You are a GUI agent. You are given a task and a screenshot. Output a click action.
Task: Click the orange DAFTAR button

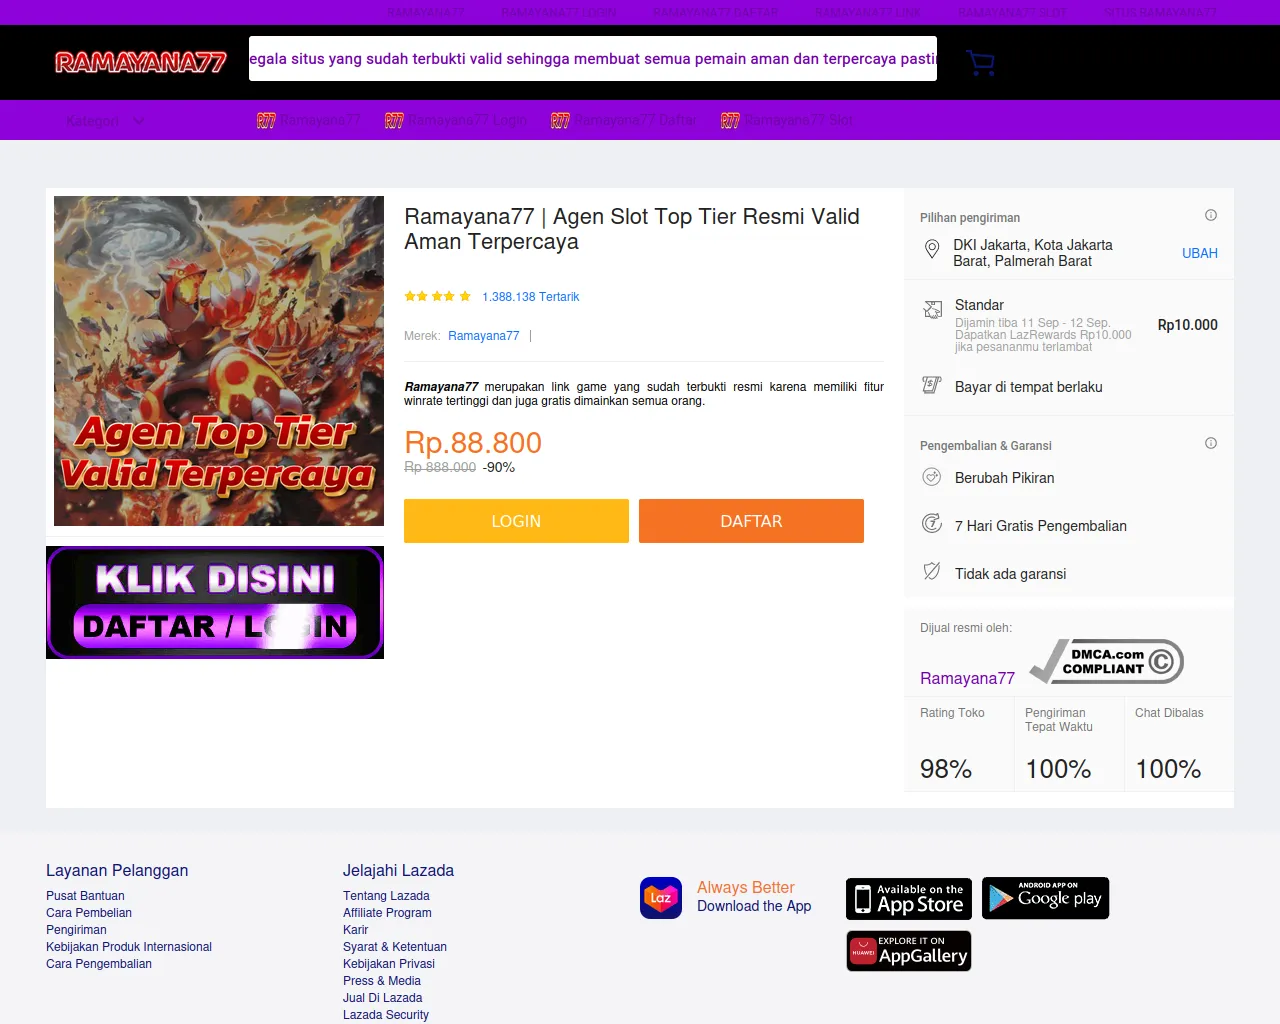(751, 521)
